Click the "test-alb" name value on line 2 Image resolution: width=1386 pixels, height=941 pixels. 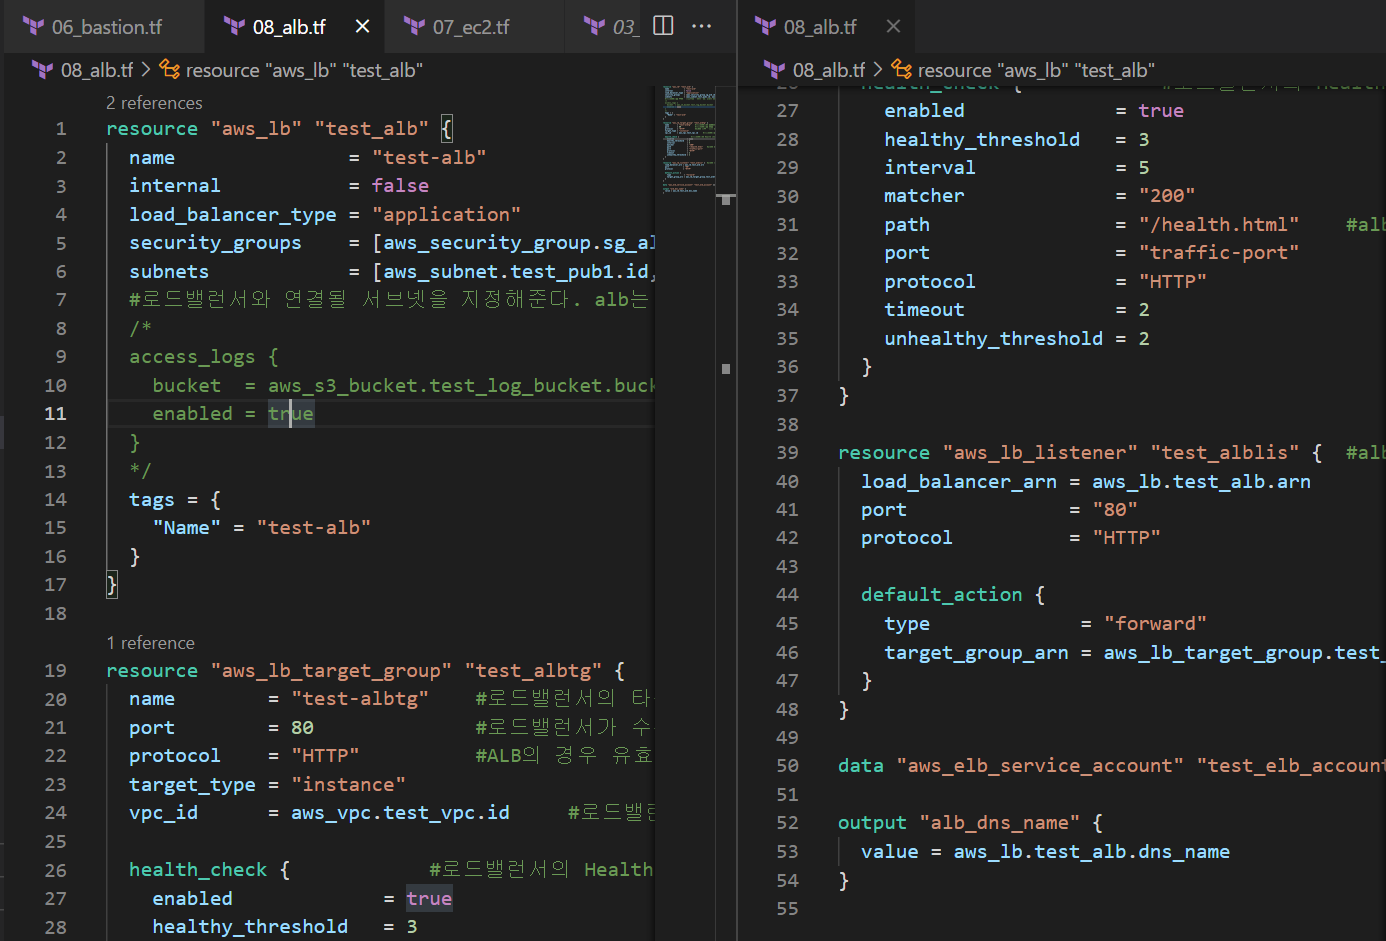pyautogui.click(x=429, y=158)
